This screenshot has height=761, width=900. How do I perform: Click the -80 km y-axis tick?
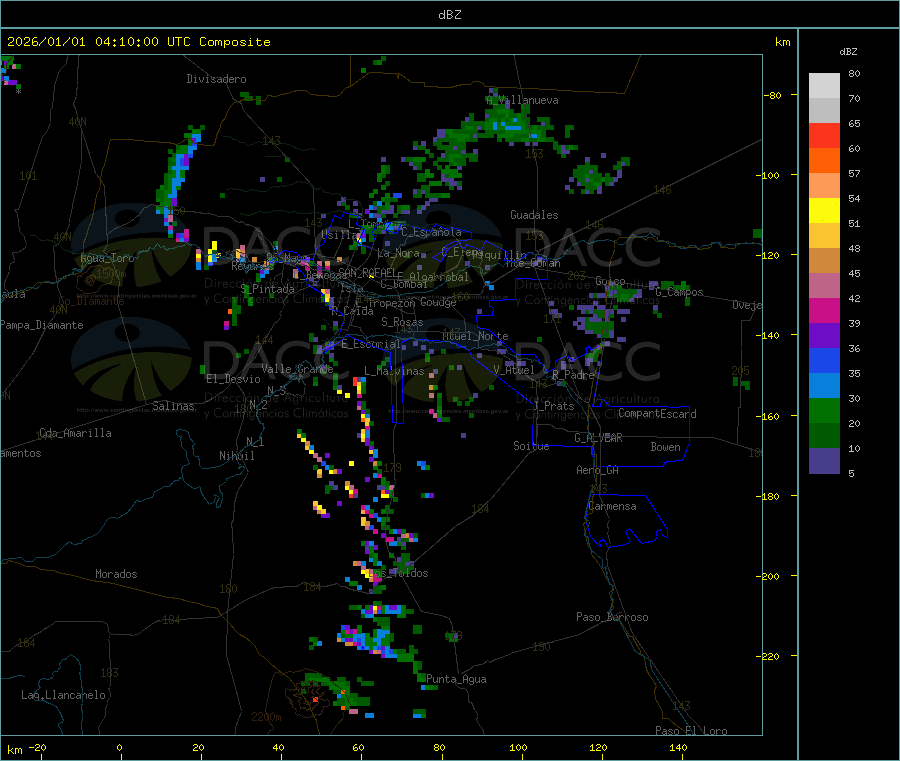(x=772, y=95)
